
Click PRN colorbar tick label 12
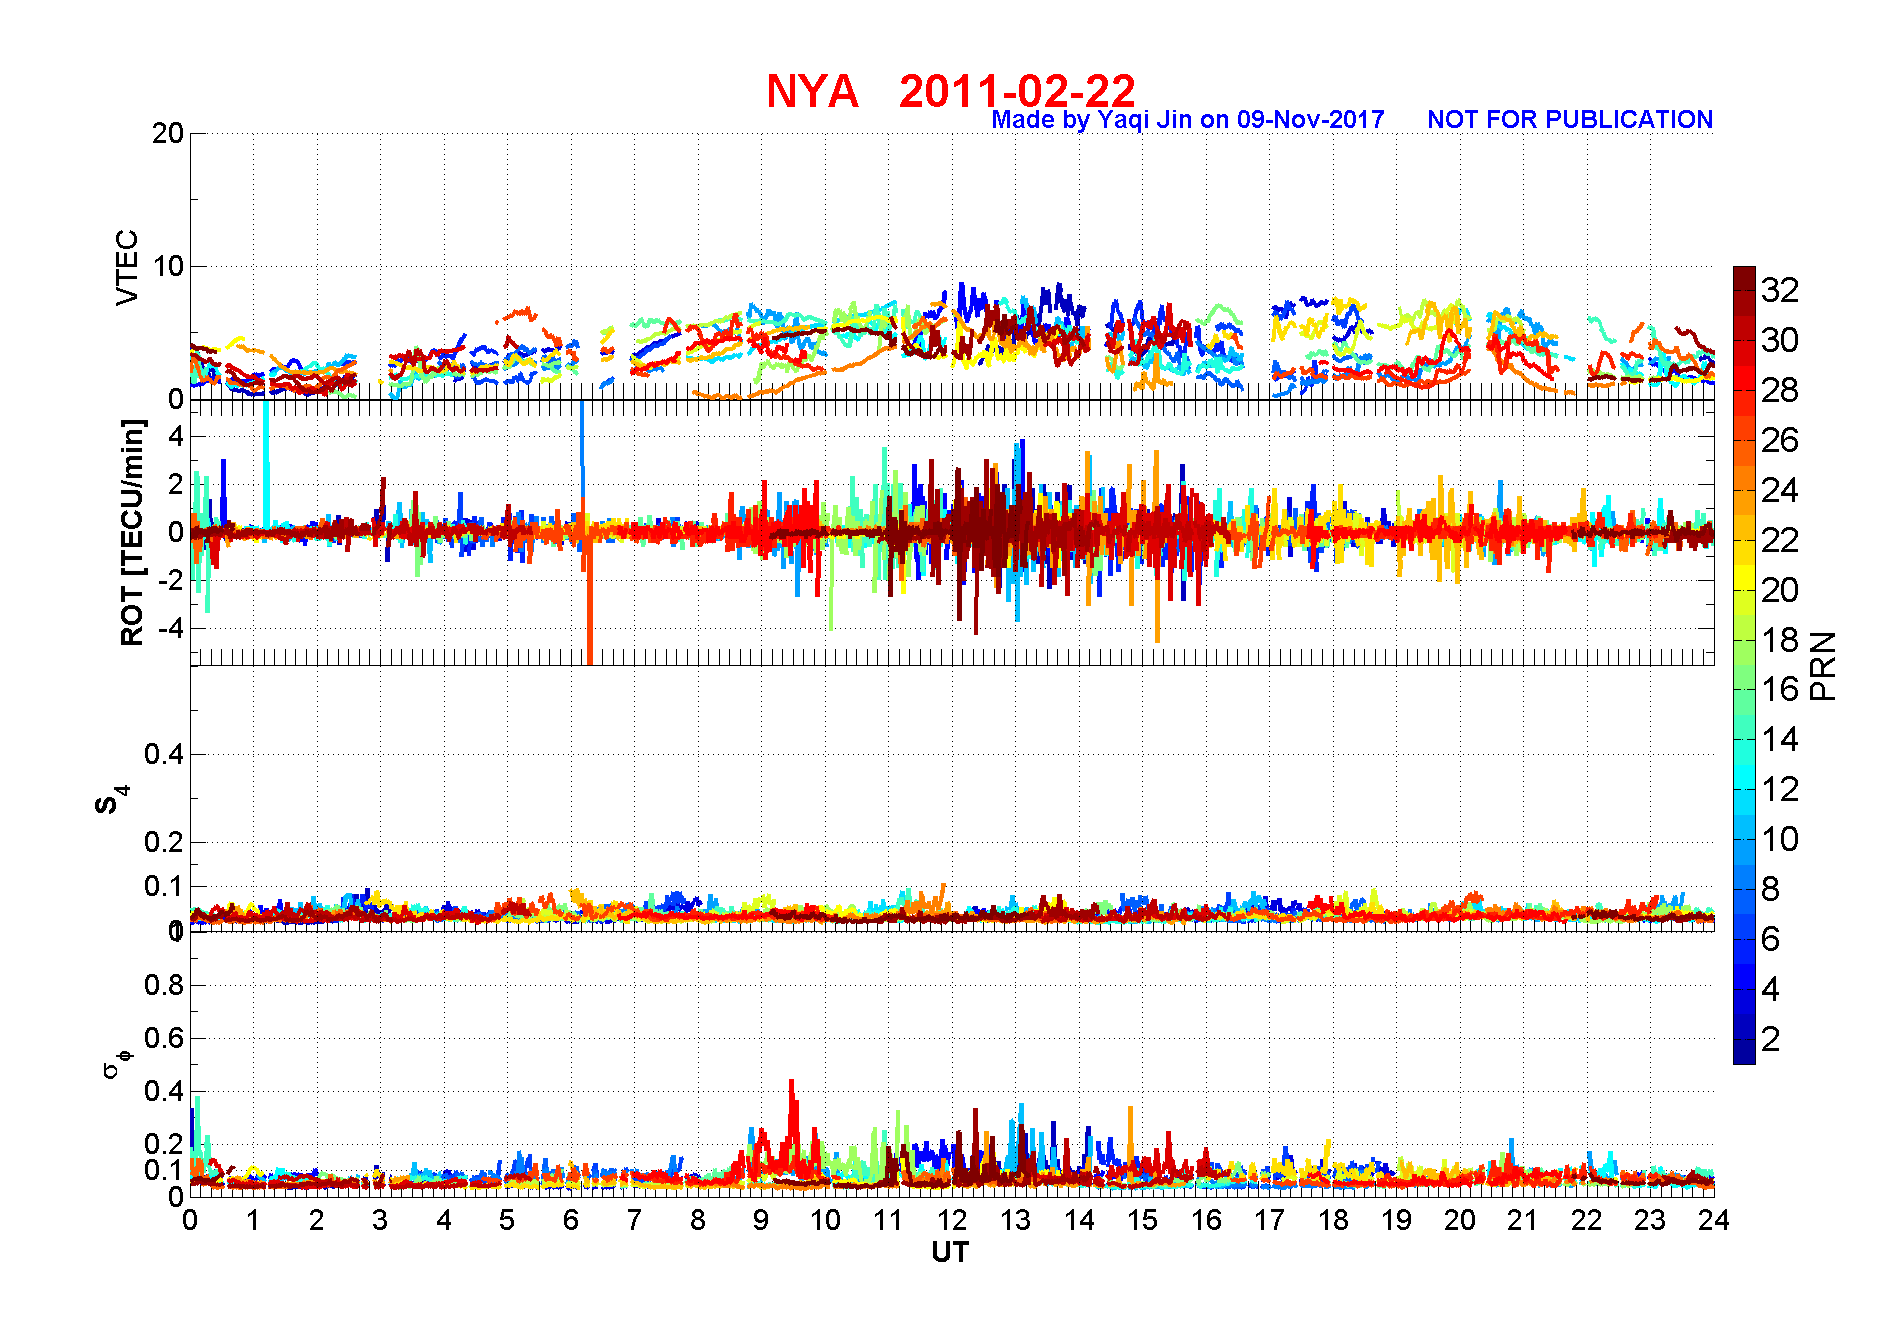pyautogui.click(x=1780, y=789)
